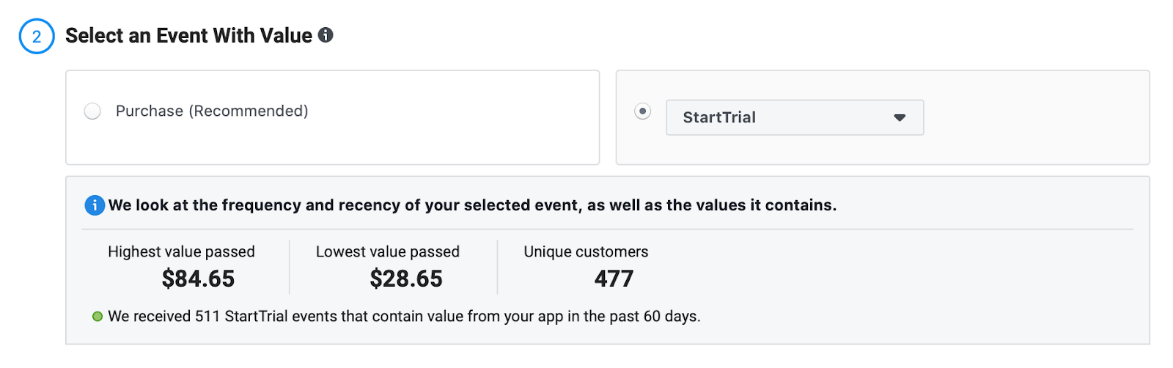Click the Purchase option card
This screenshot has width=1173, height=368.
click(x=333, y=117)
